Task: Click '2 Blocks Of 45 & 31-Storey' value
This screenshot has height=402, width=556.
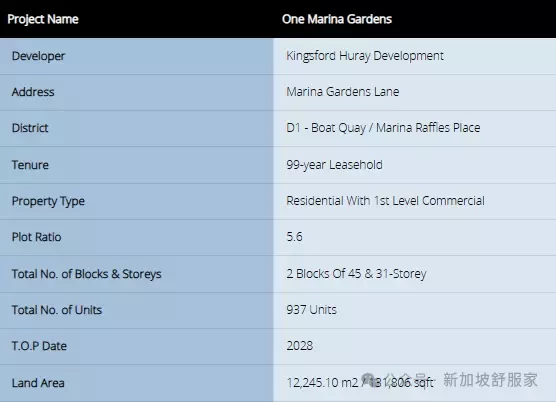Action: [x=356, y=274]
